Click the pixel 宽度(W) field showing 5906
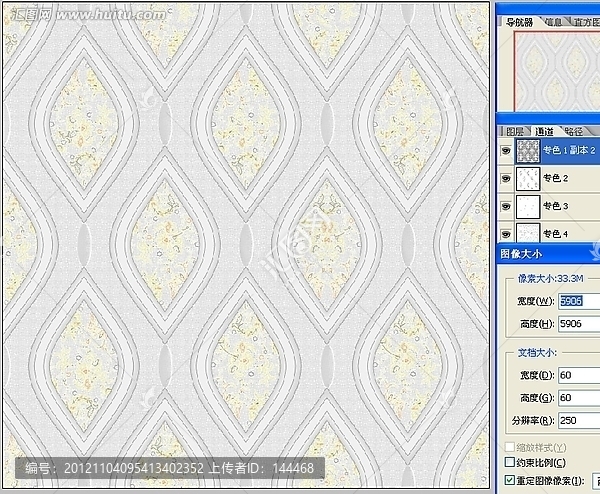The width and height of the screenshot is (600, 494). [579, 301]
